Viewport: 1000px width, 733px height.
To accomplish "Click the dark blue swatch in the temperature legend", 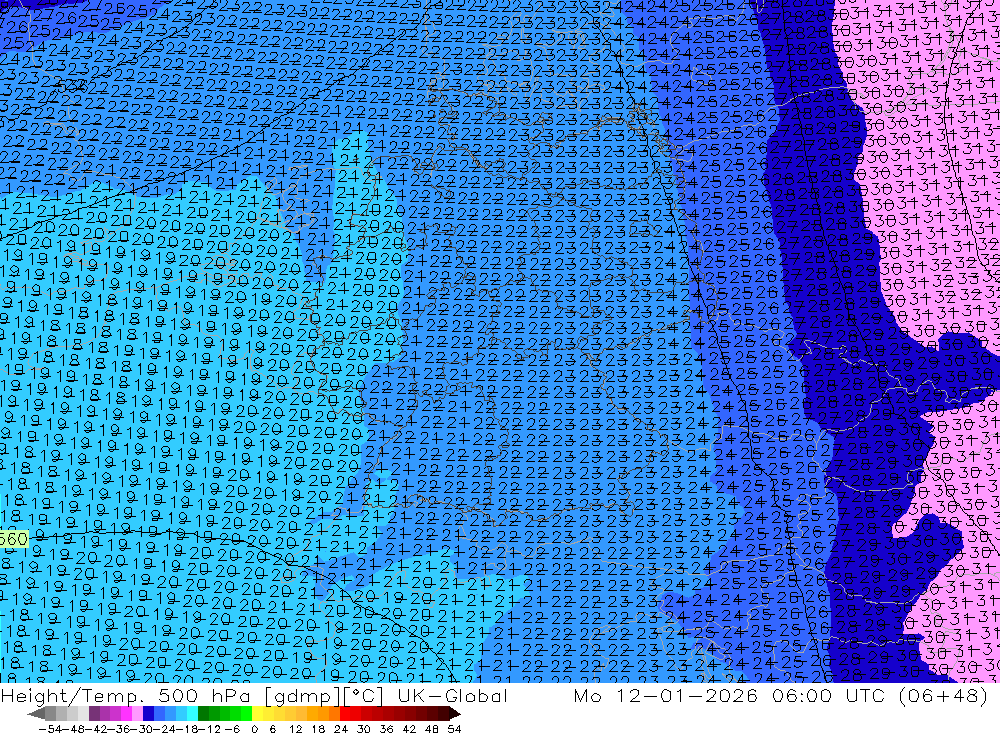I will (x=148, y=714).
